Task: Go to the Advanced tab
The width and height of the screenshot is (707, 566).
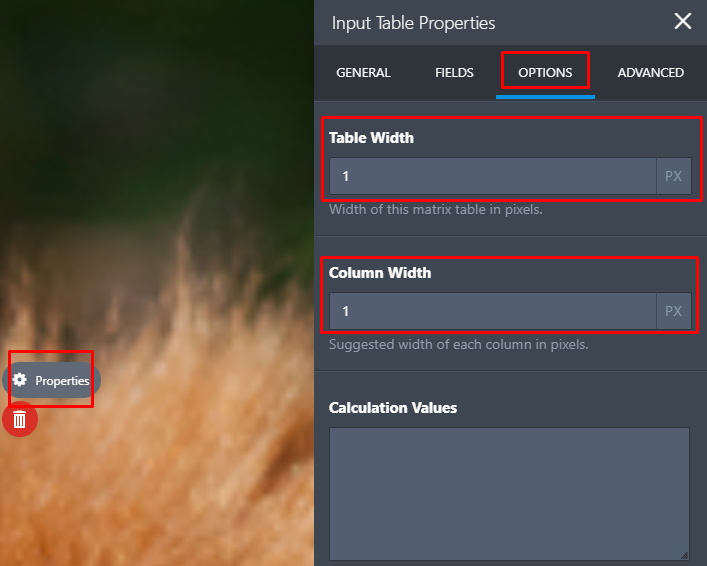Action: [650, 72]
